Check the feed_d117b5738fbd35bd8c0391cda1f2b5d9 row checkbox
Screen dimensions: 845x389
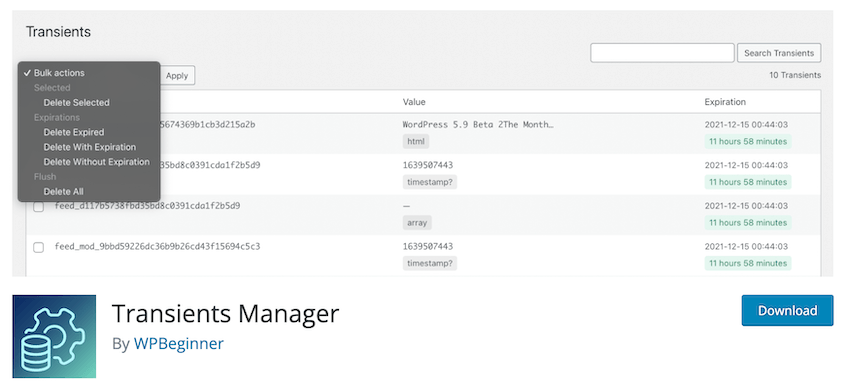(x=39, y=207)
